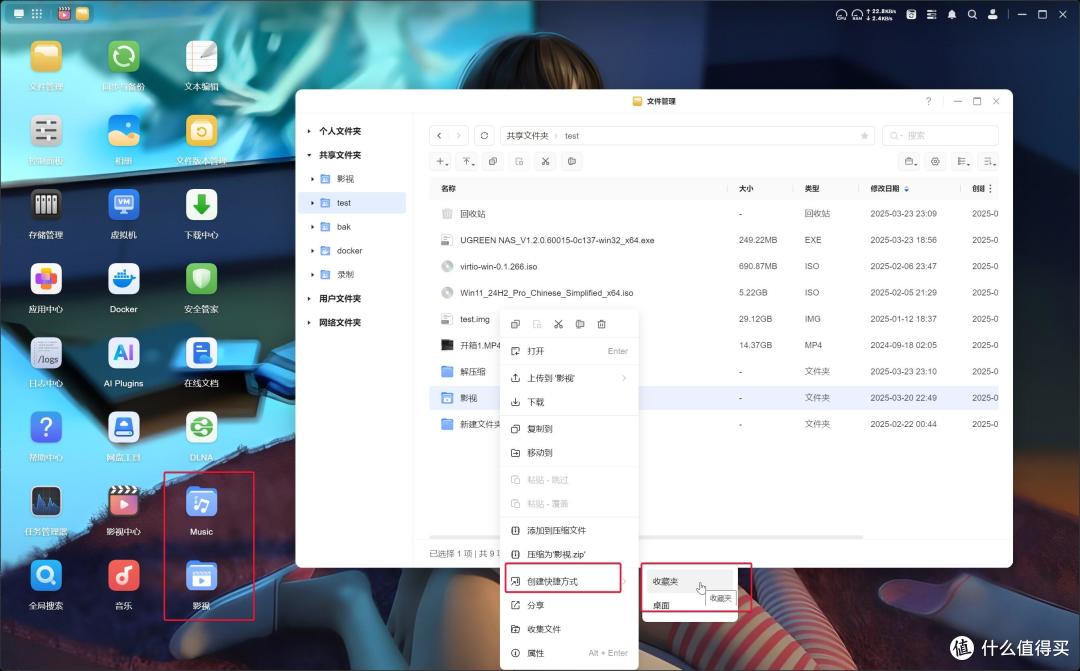Go back with the left arrow button
This screenshot has width=1080, height=671.
(439, 136)
